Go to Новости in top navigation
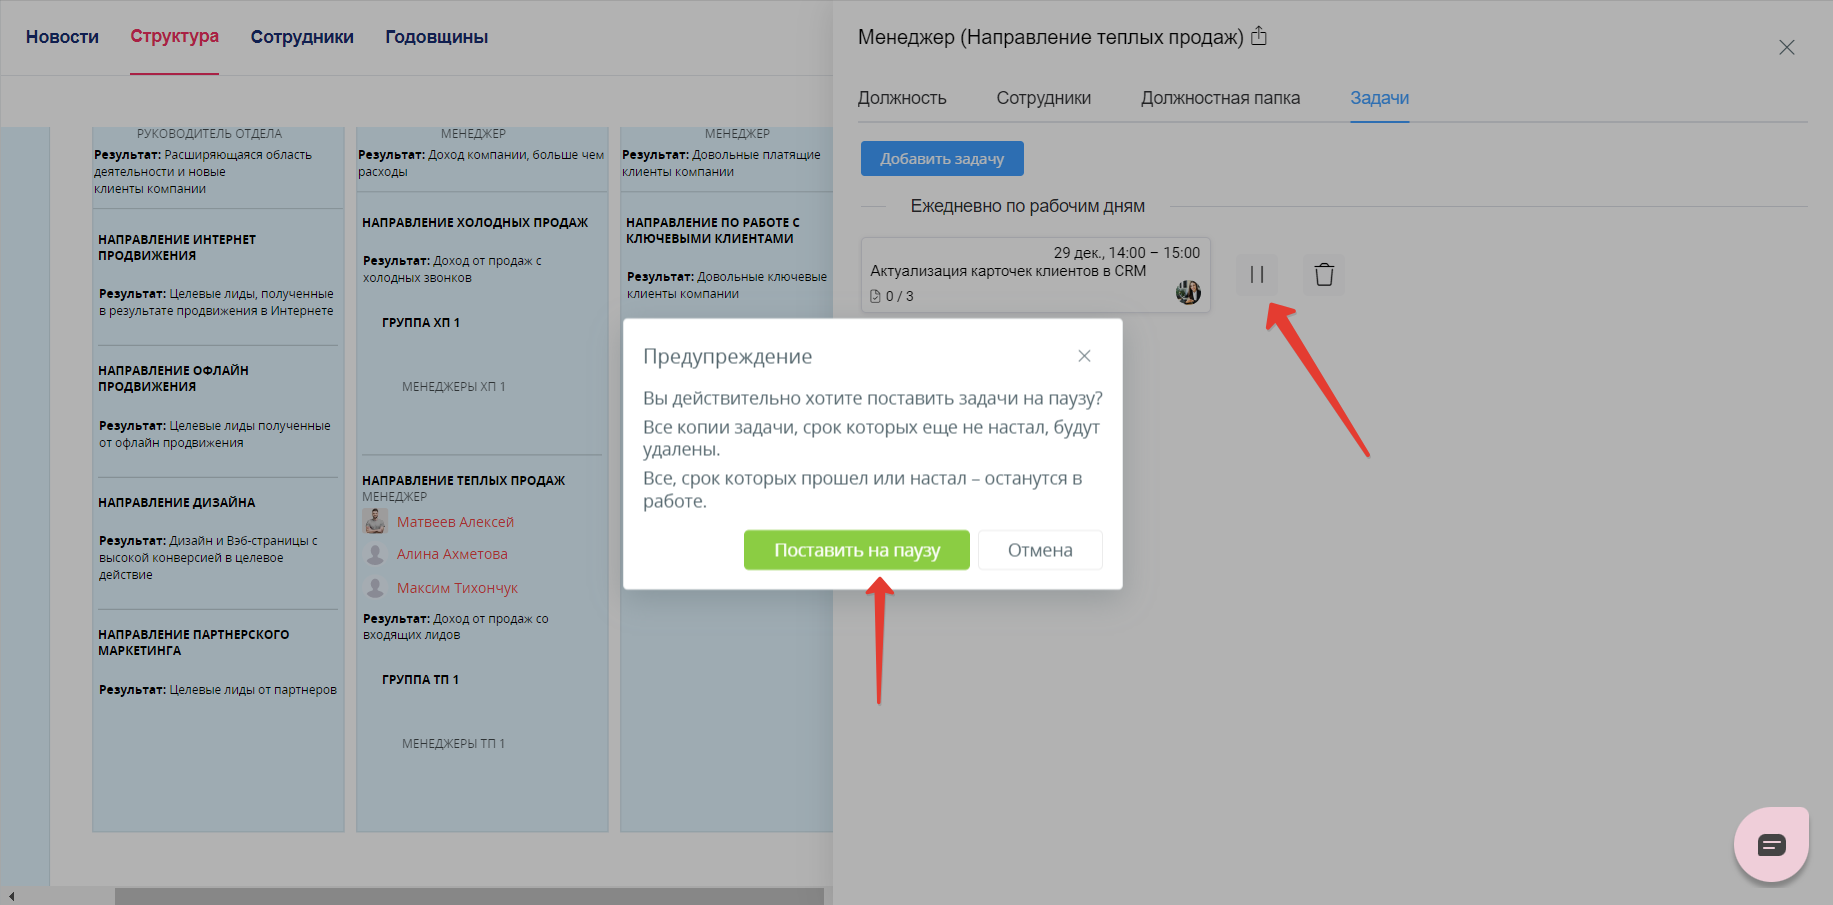This screenshot has width=1833, height=905. click(62, 37)
